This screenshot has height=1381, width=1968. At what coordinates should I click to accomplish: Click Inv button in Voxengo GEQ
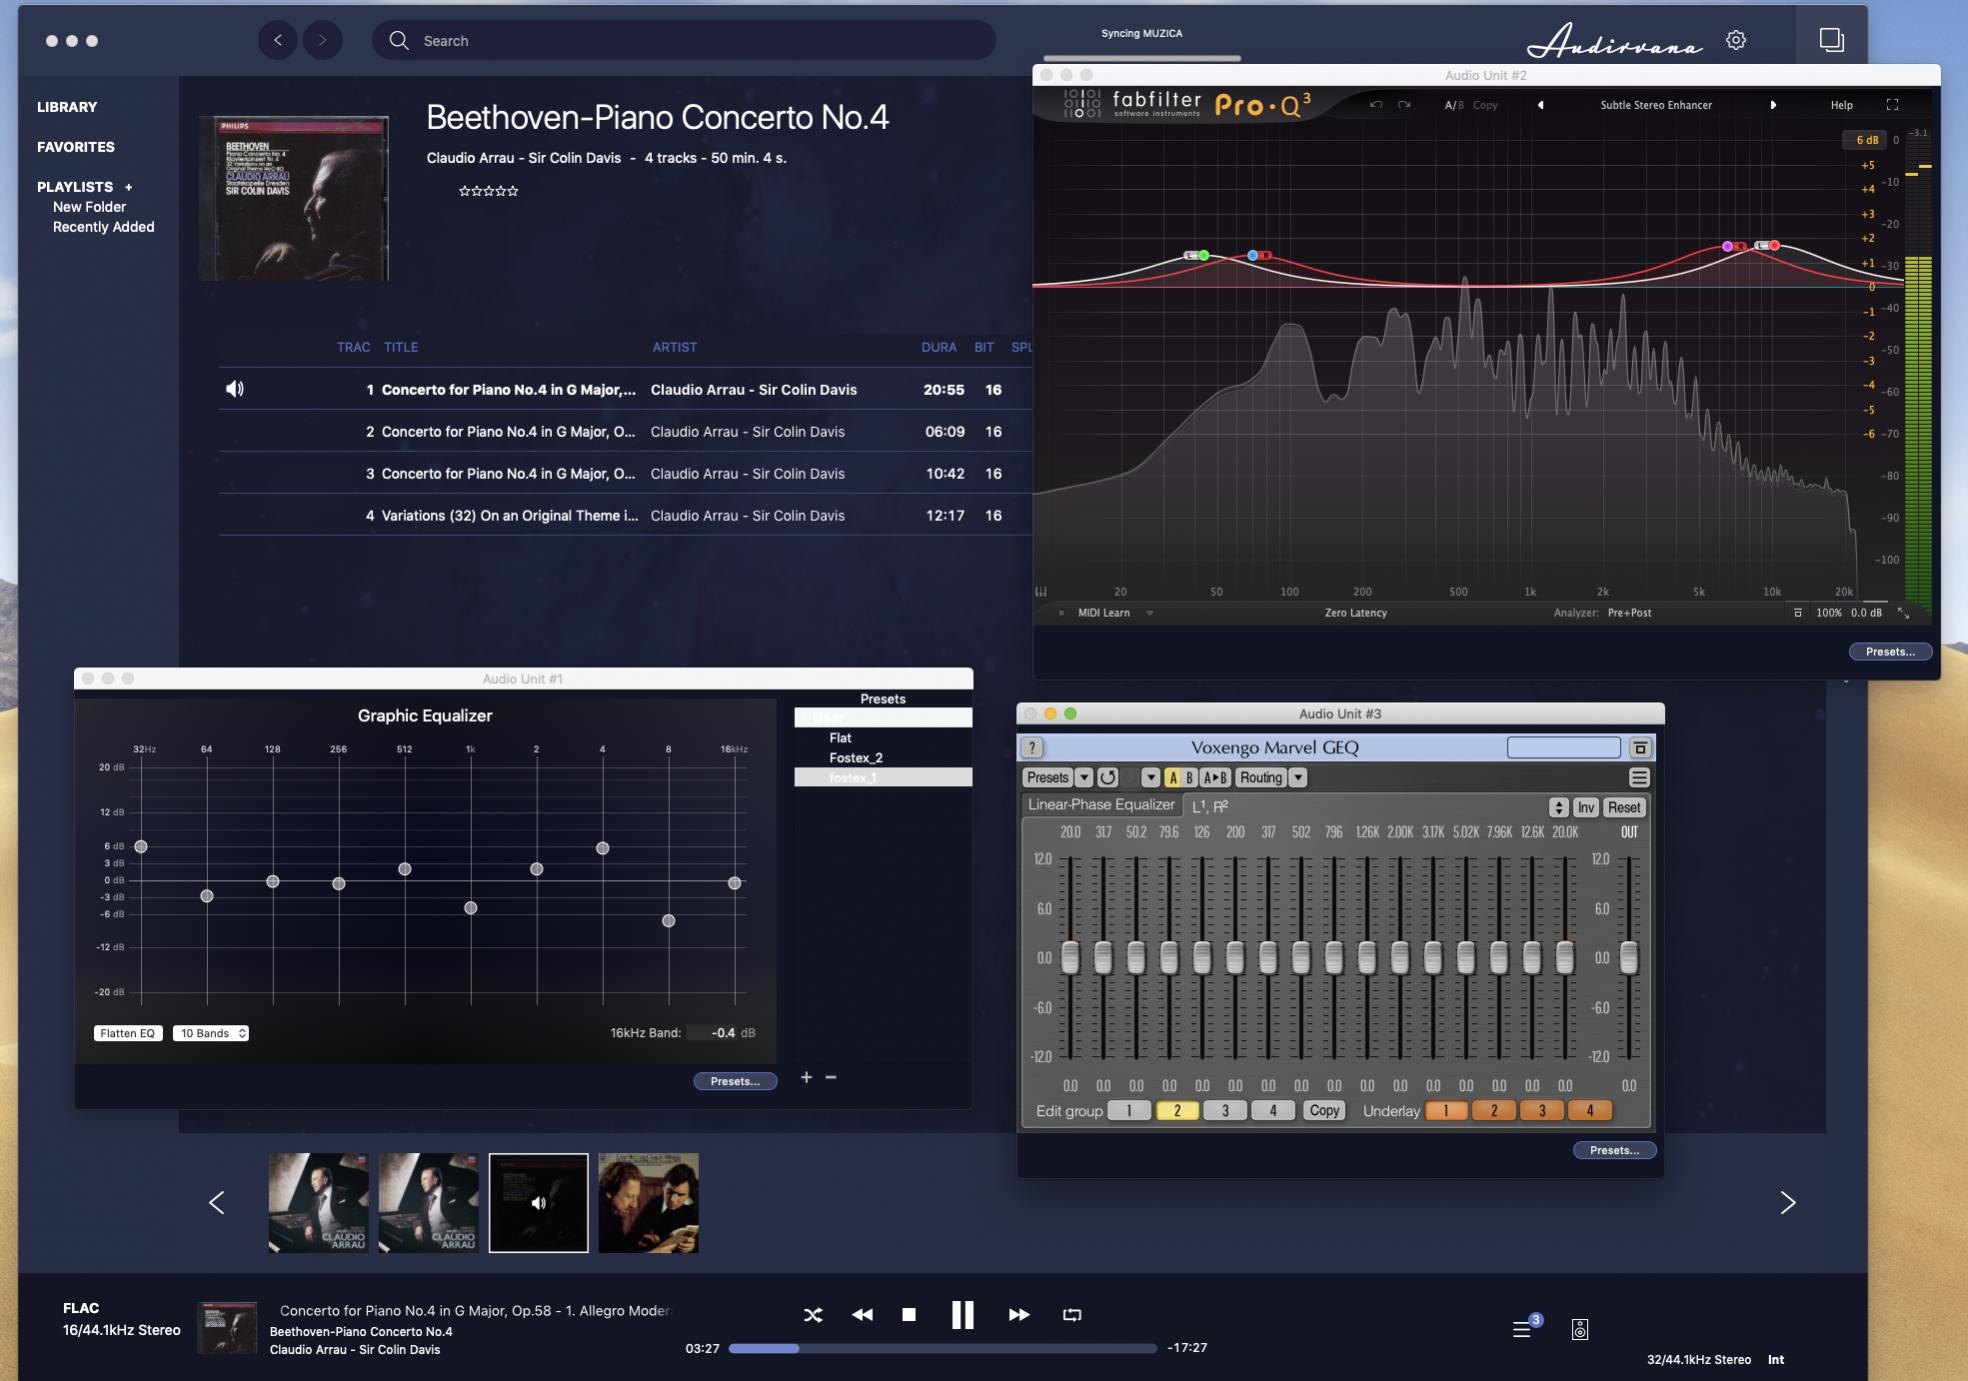pos(1586,808)
